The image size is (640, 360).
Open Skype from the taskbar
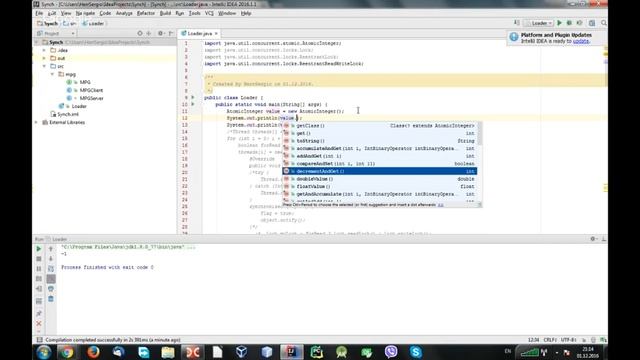[x=416, y=352]
